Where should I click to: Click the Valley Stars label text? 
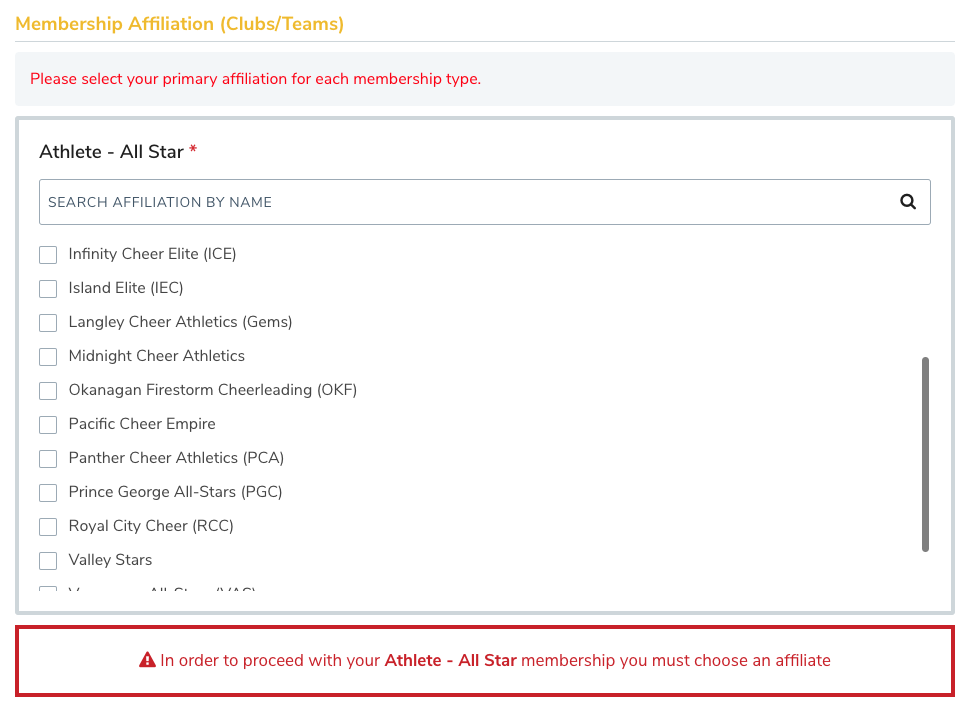tap(110, 560)
